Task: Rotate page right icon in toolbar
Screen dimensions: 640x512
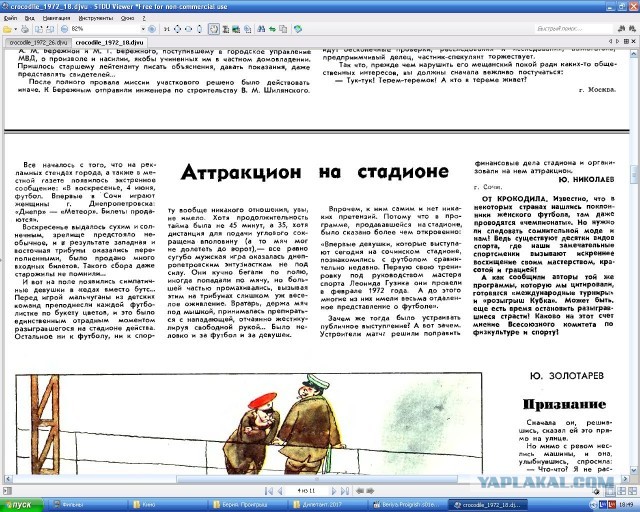Action: pos(50,29)
